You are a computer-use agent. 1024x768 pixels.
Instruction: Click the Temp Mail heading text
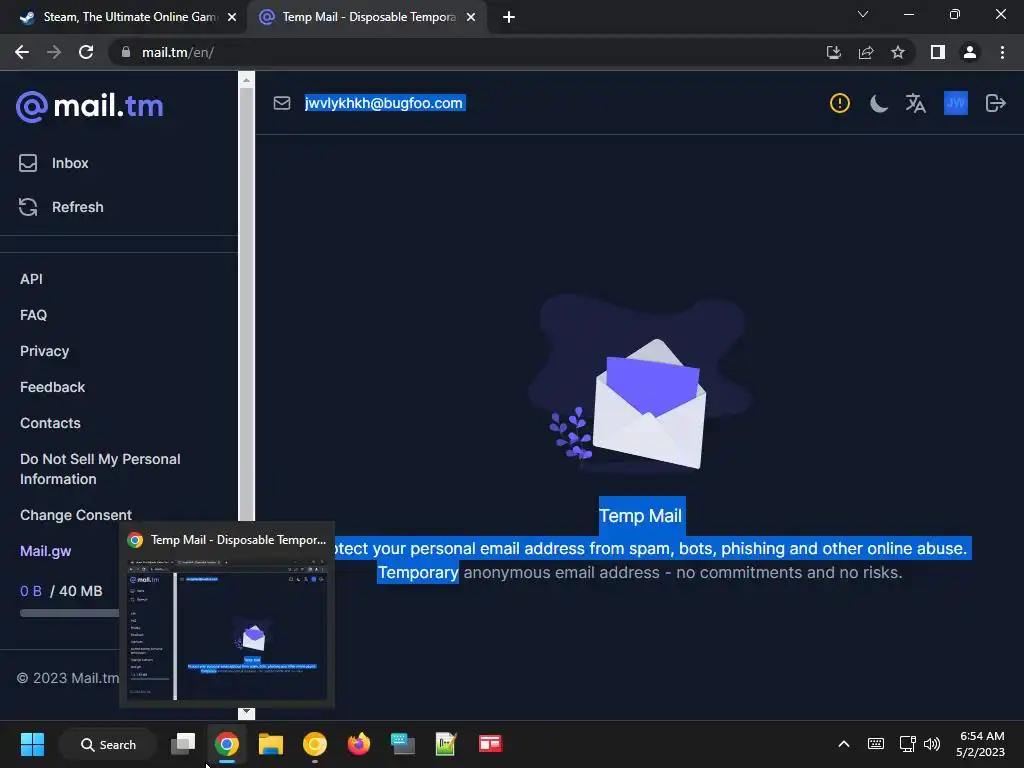(x=641, y=516)
